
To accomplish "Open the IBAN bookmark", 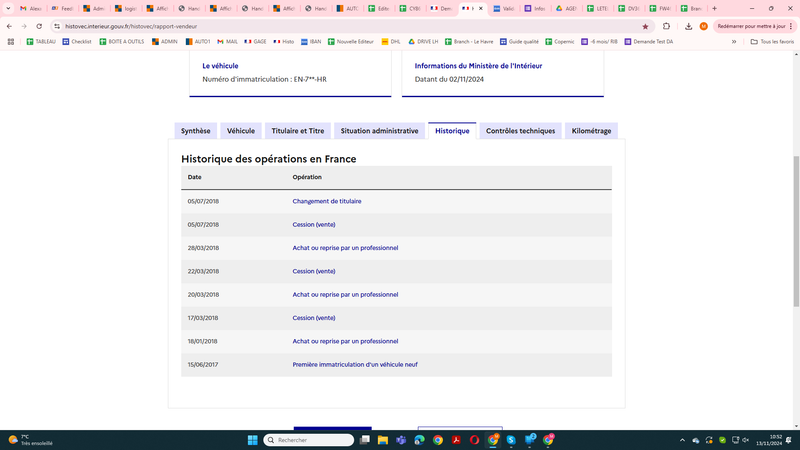I will [x=311, y=42].
